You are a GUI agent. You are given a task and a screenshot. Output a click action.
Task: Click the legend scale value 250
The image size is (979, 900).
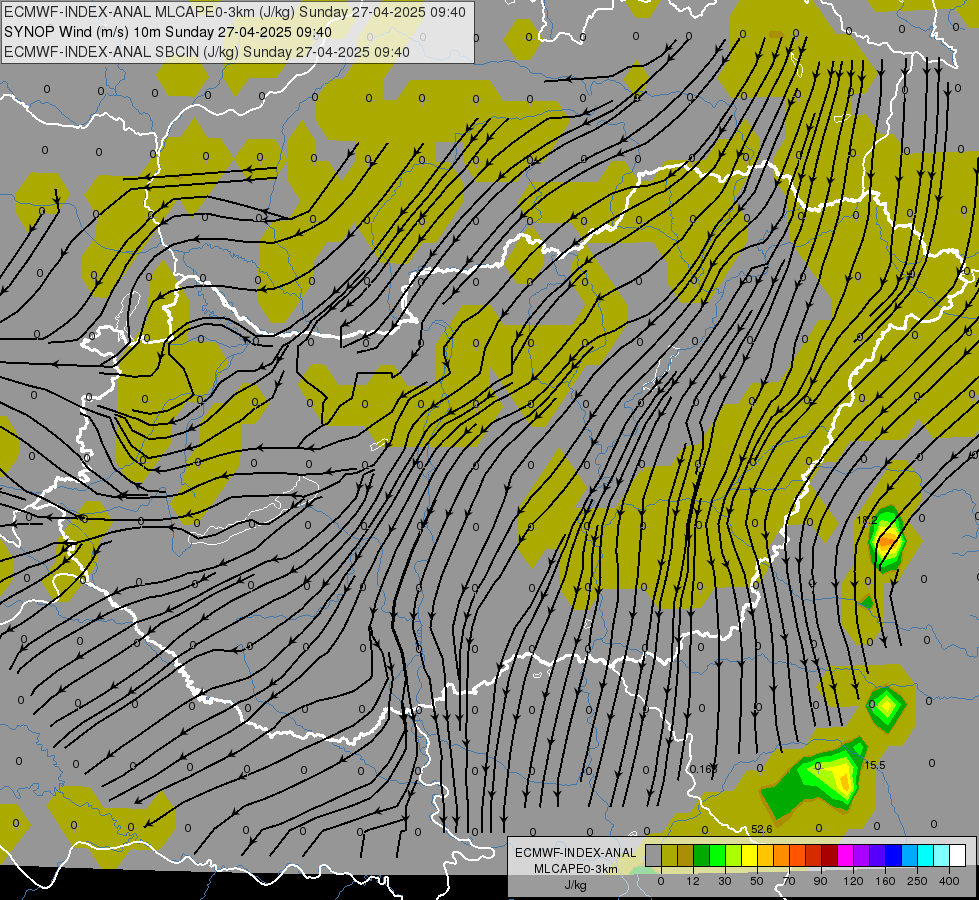917,881
